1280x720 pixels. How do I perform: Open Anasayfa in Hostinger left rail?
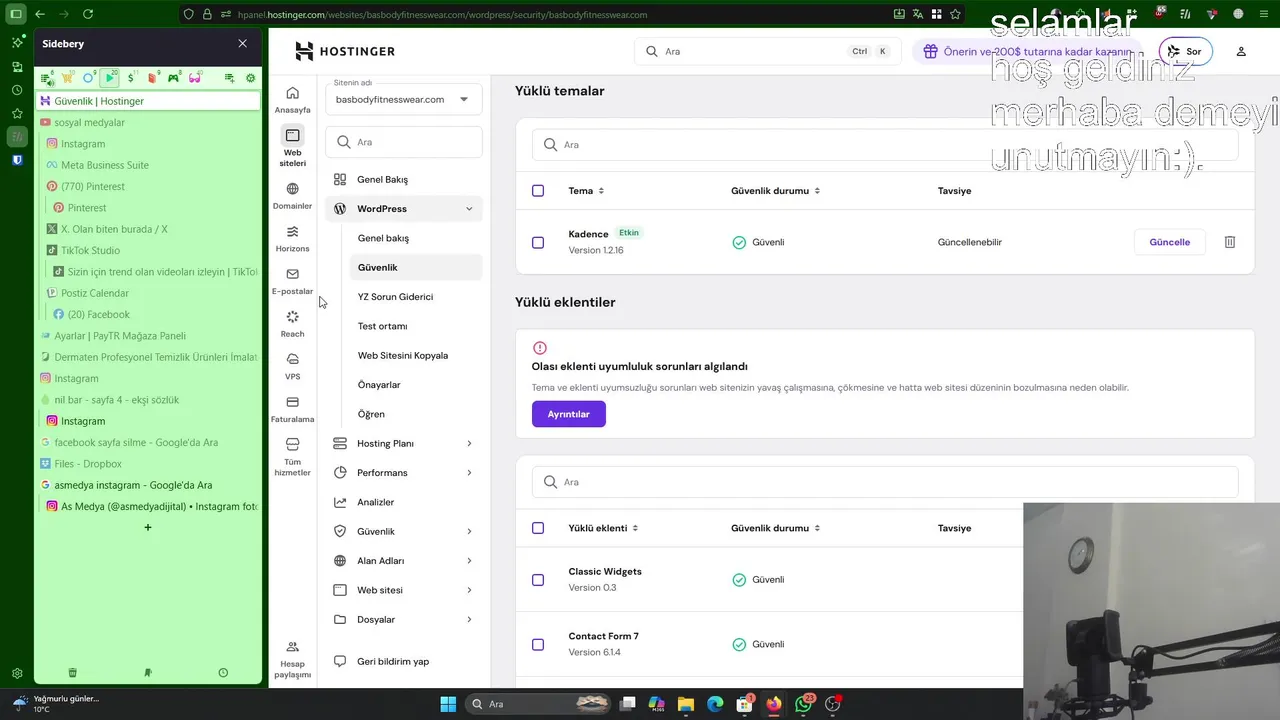point(292,100)
